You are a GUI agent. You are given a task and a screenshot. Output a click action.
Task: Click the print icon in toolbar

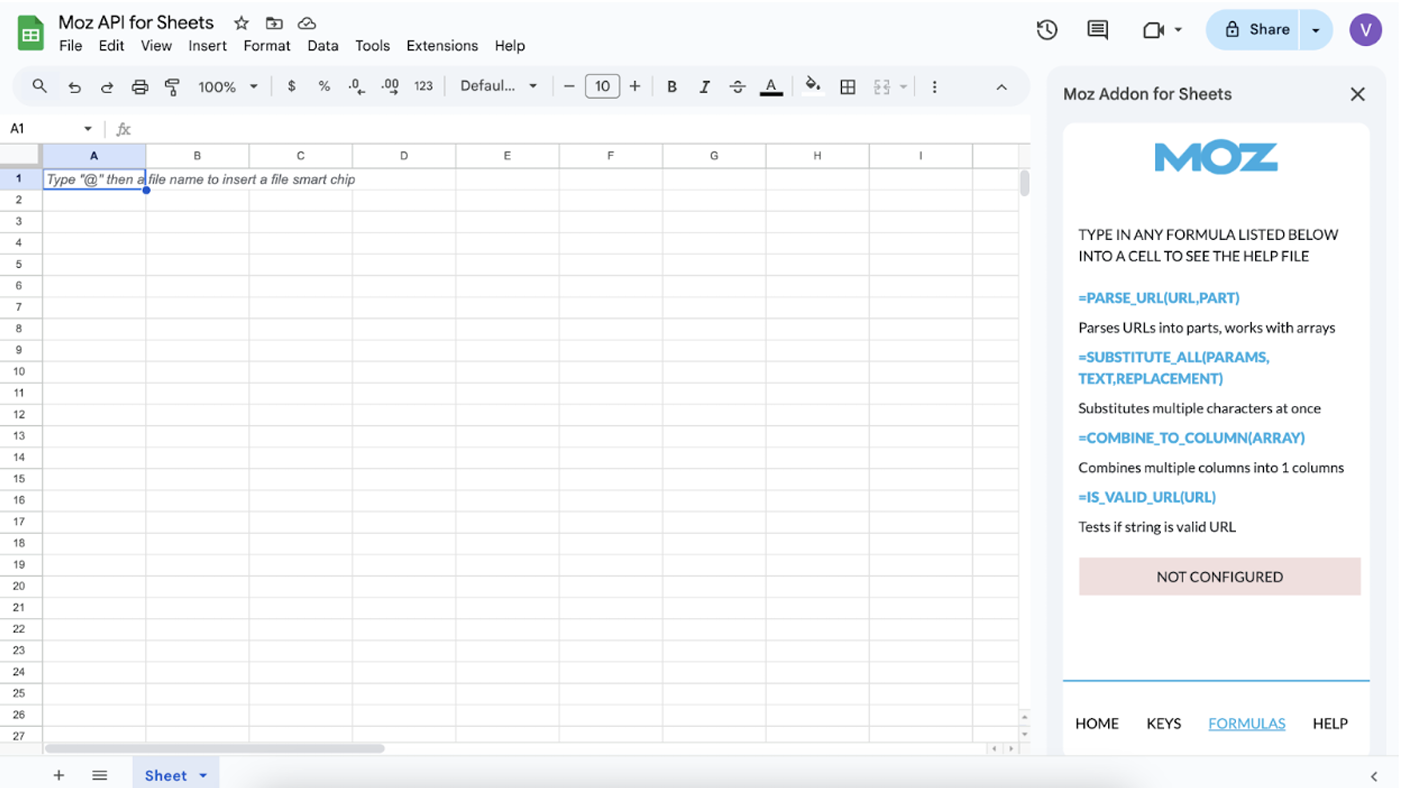[x=140, y=87]
